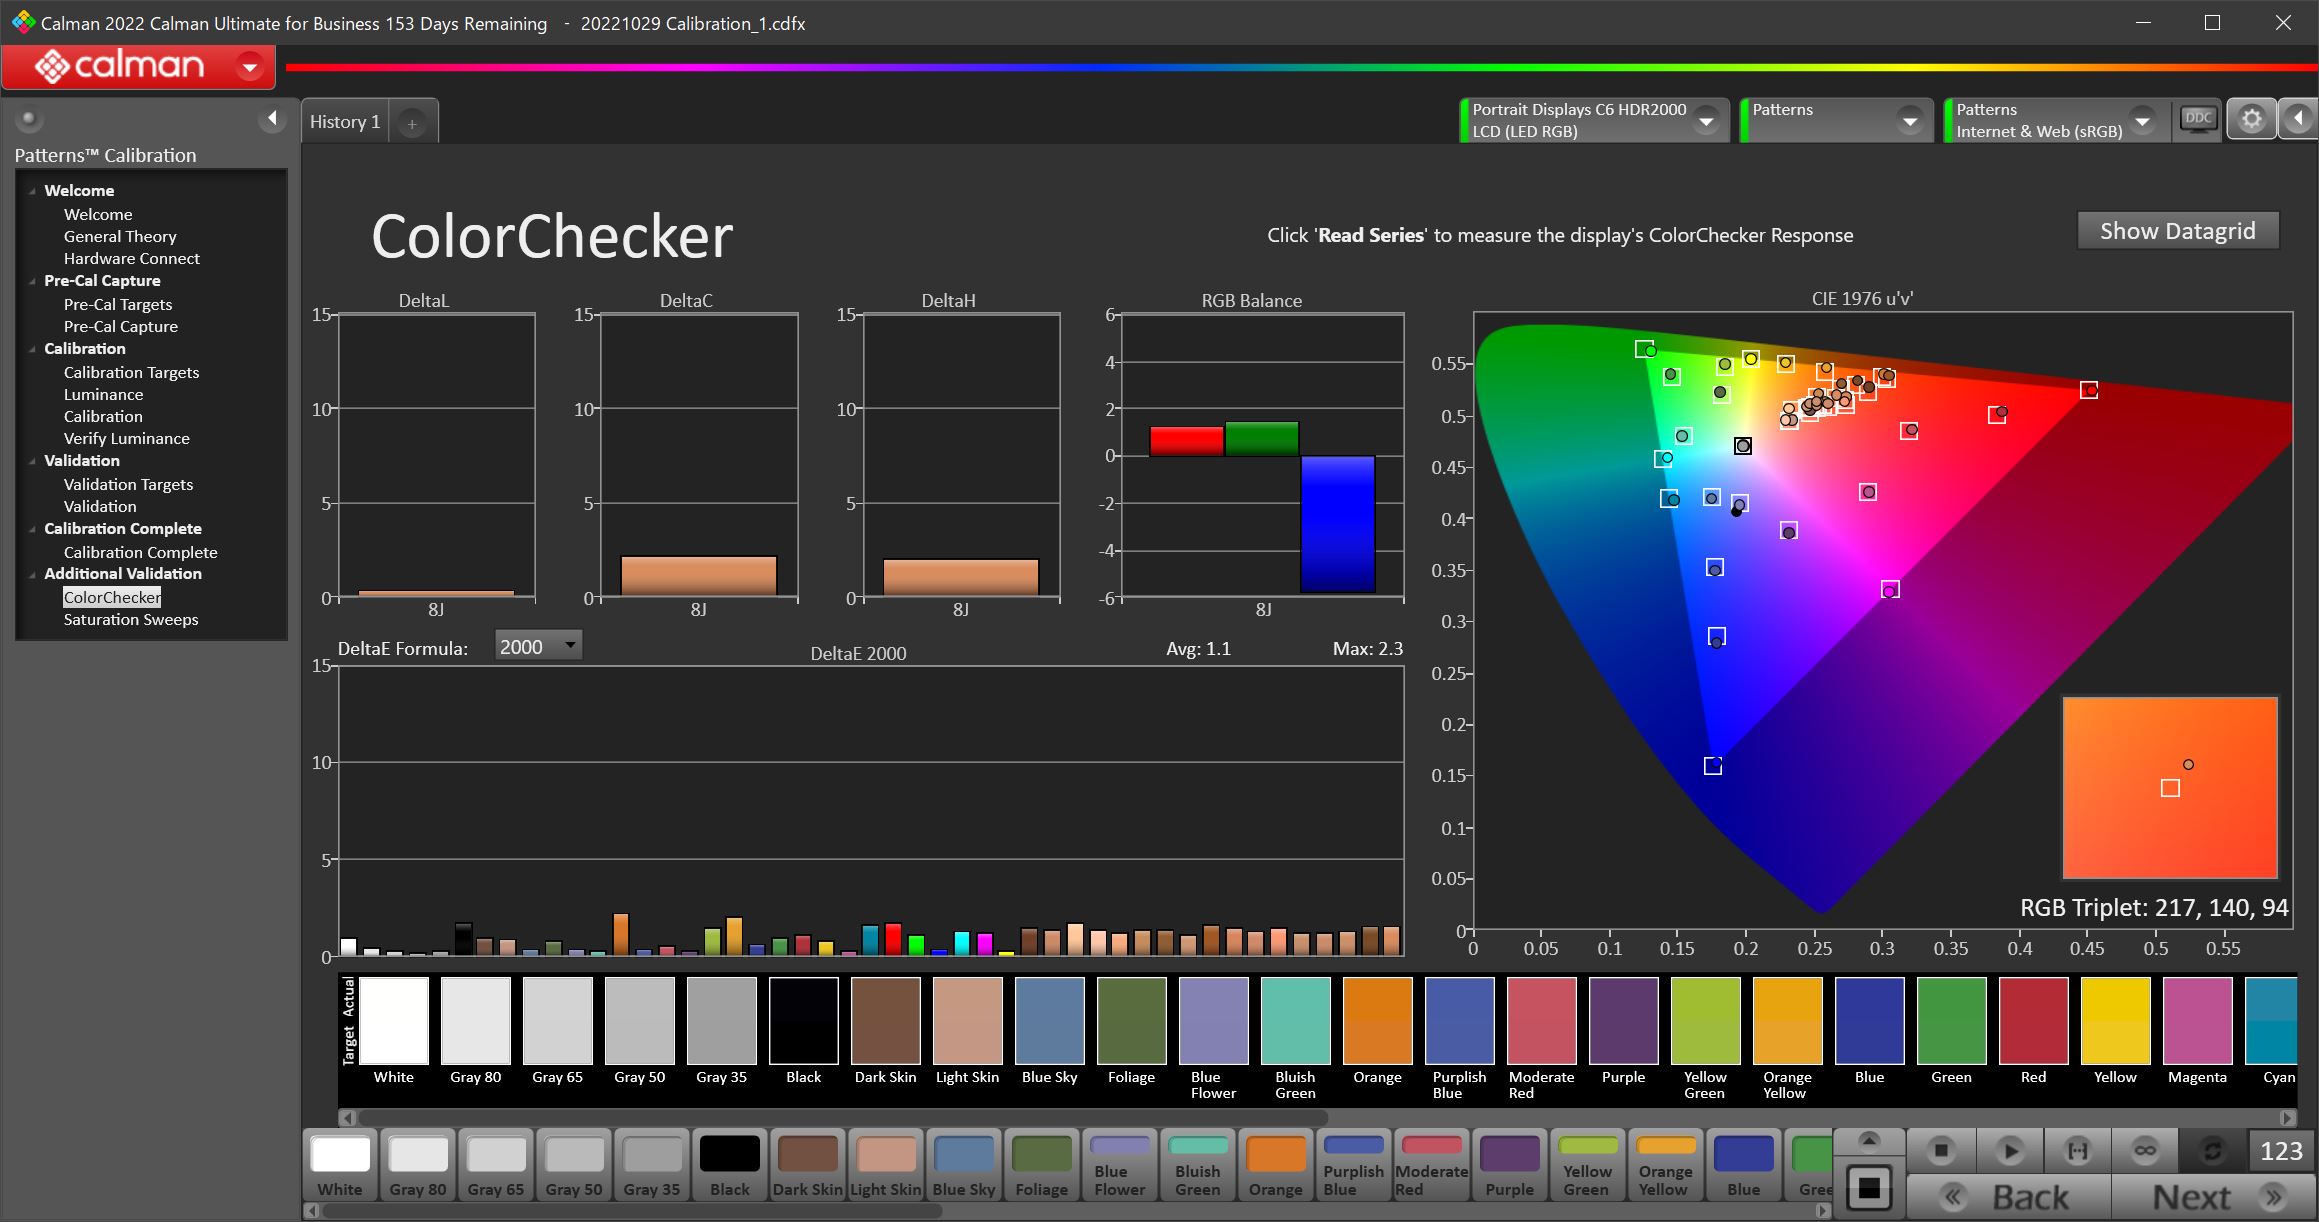Open the Patterns source dropdown
The width and height of the screenshot is (2319, 1222).
(x=1910, y=121)
